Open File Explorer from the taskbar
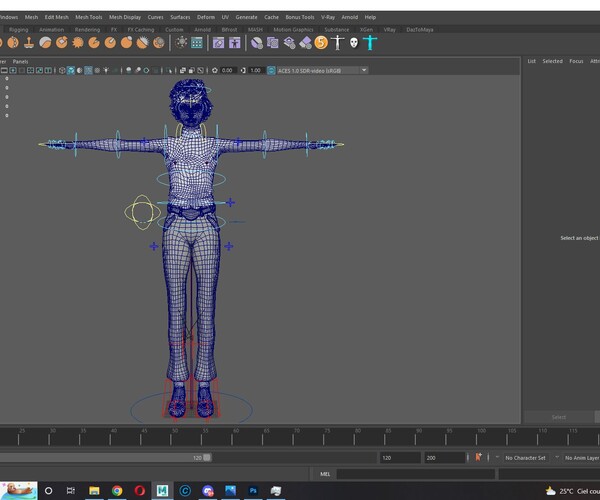 pos(94,490)
